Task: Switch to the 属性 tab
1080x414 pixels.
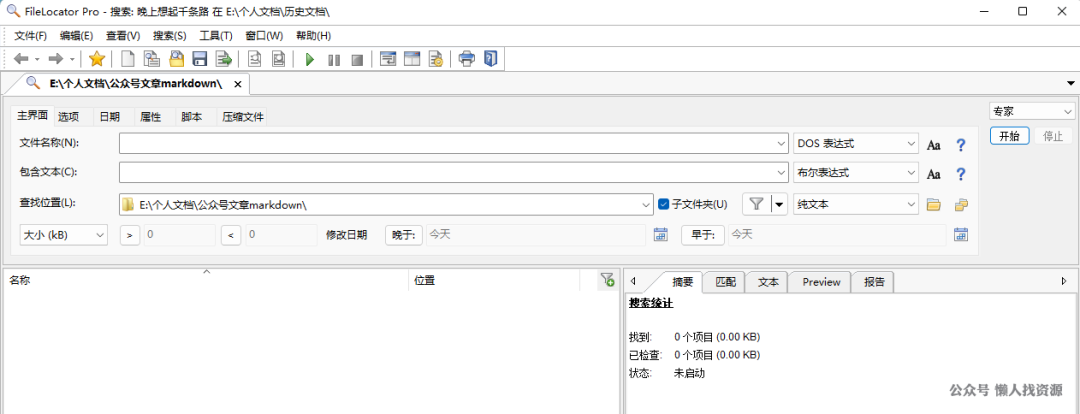Action: (x=151, y=117)
